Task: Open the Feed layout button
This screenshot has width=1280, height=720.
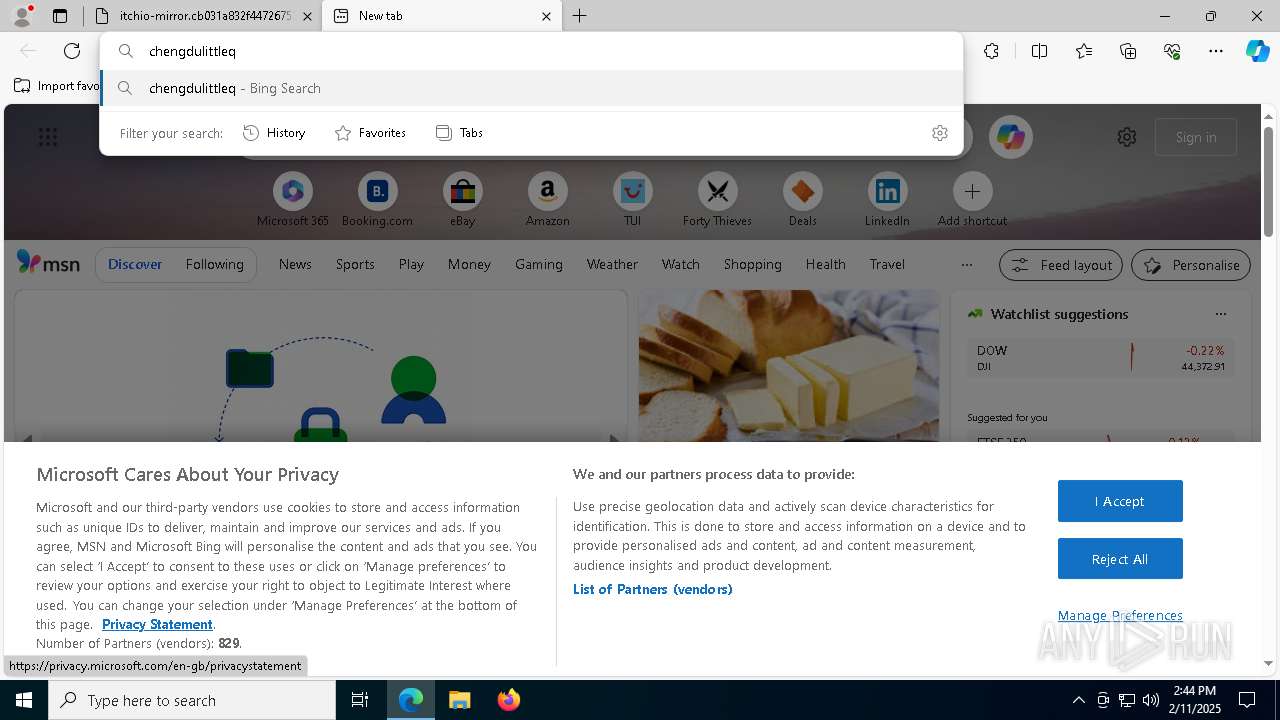Action: point(1061,265)
